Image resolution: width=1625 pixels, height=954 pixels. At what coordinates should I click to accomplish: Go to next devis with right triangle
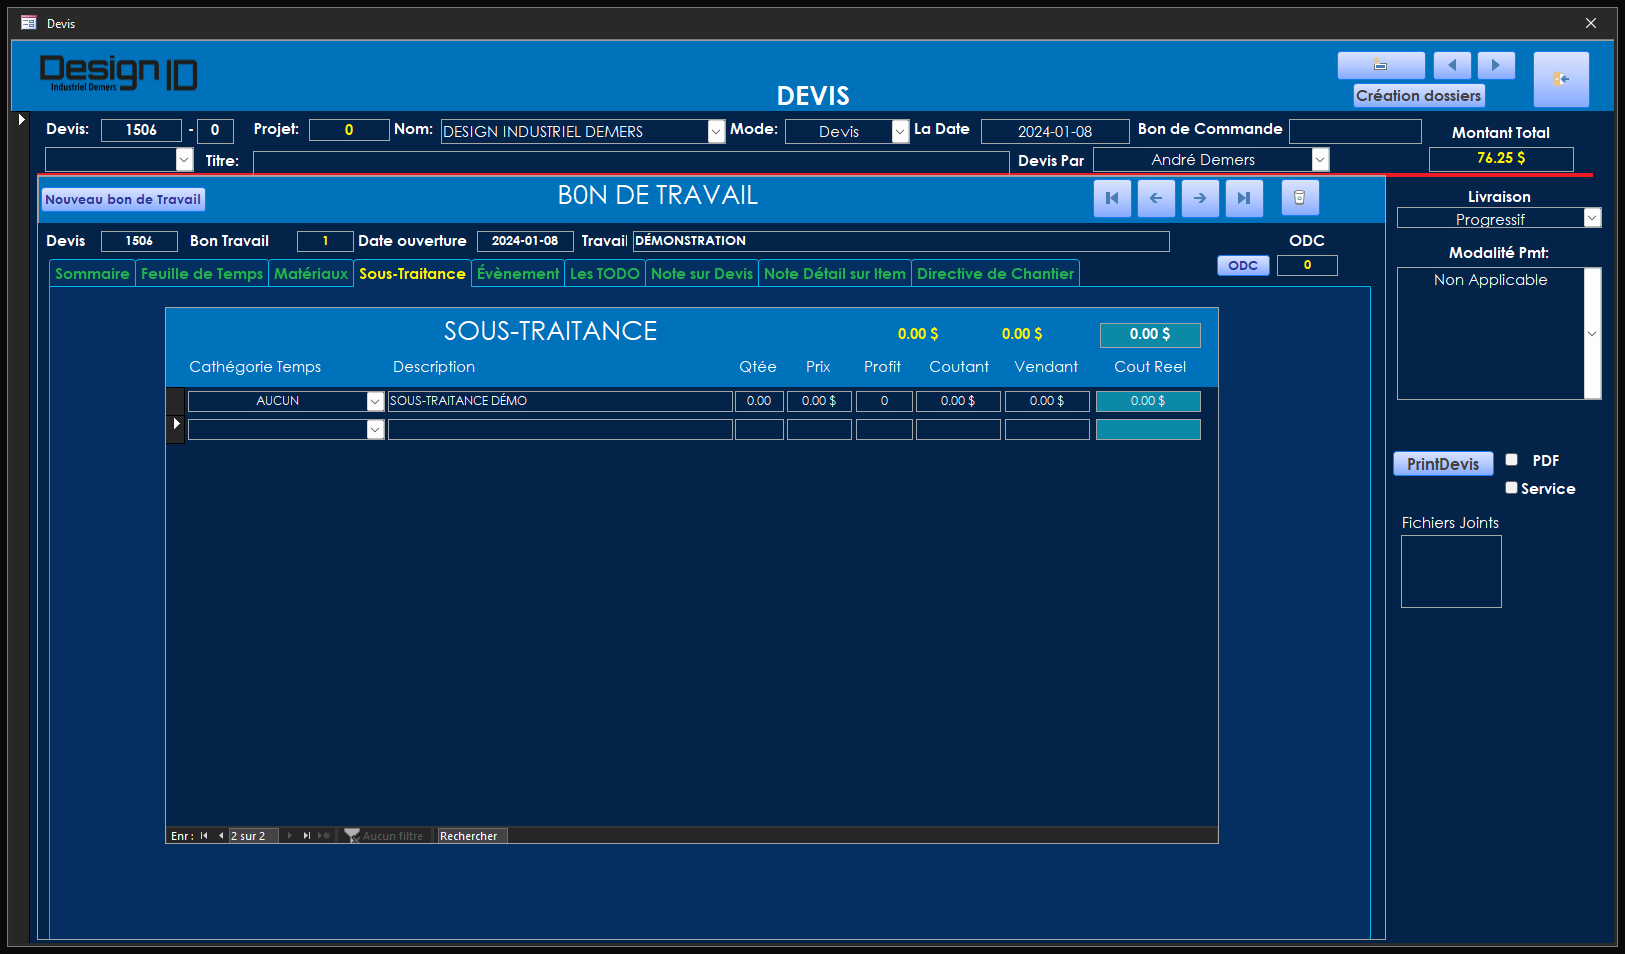[x=1496, y=66]
